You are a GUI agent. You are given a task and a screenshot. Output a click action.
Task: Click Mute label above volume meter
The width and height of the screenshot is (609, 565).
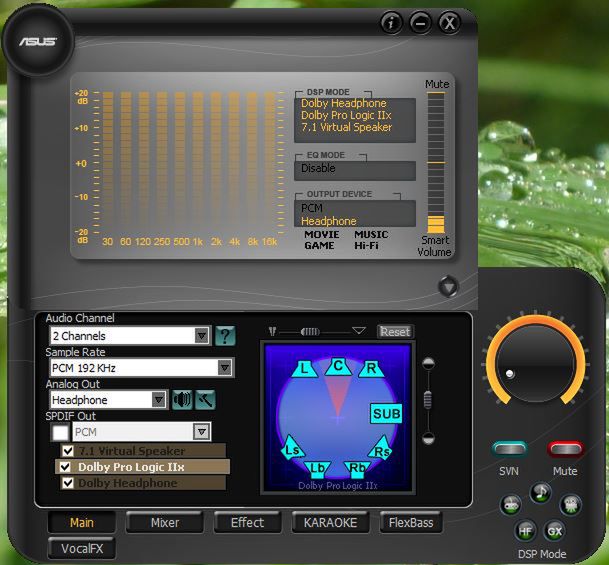coord(437,84)
